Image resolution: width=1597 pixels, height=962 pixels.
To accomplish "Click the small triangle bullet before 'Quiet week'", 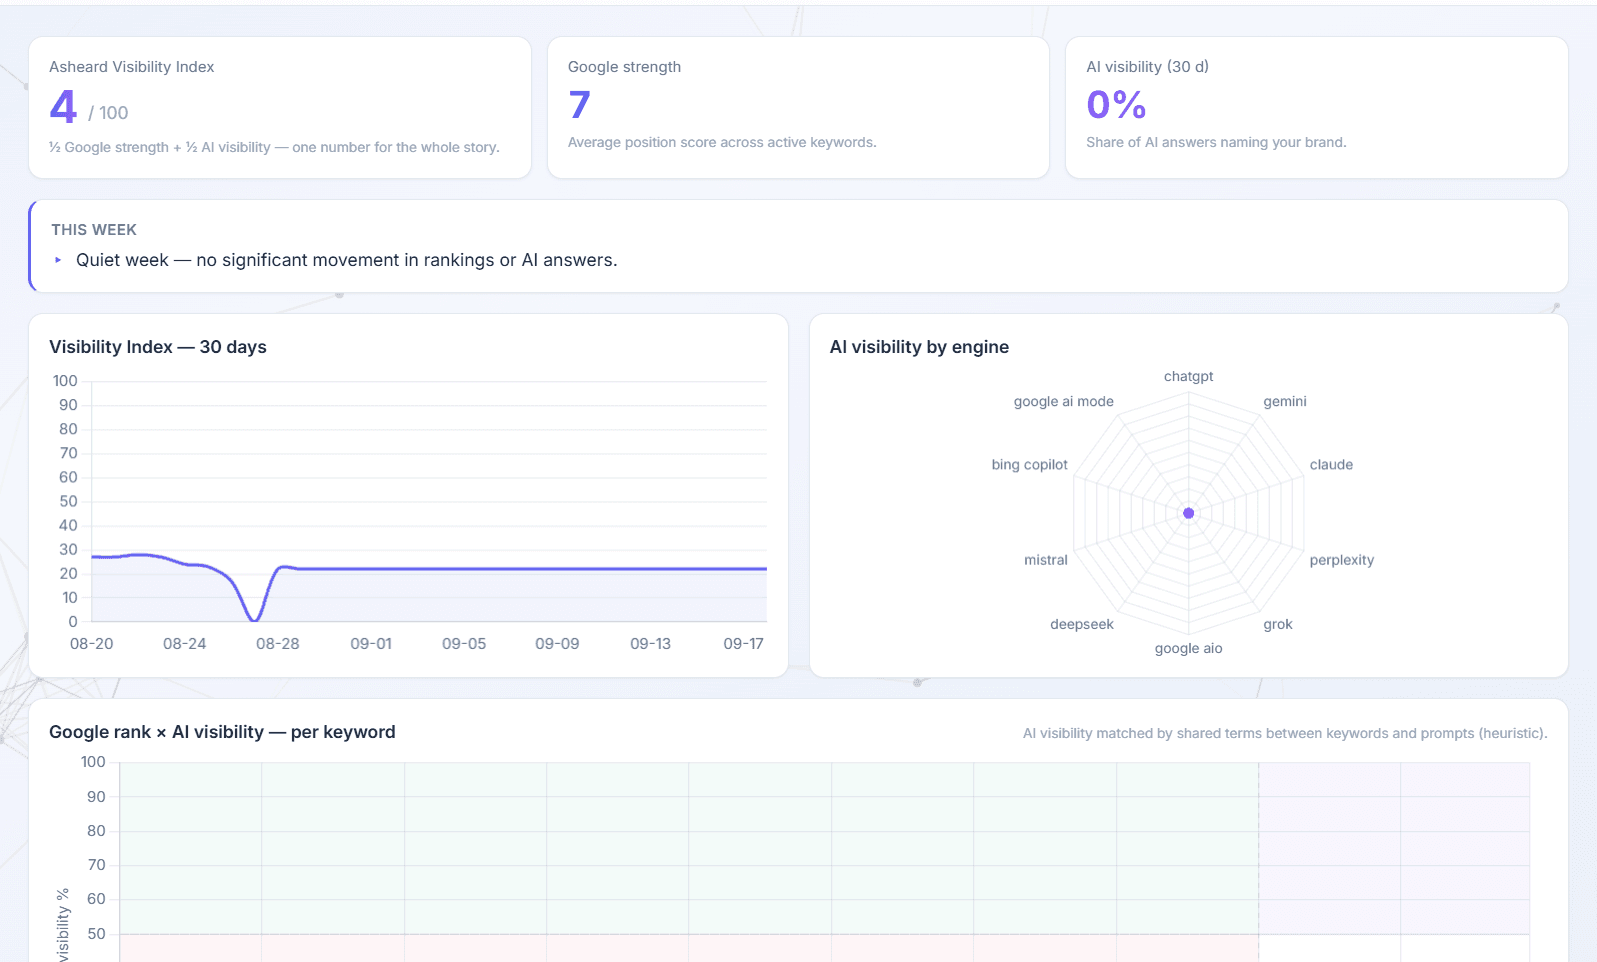I will pyautogui.click(x=58, y=260).
